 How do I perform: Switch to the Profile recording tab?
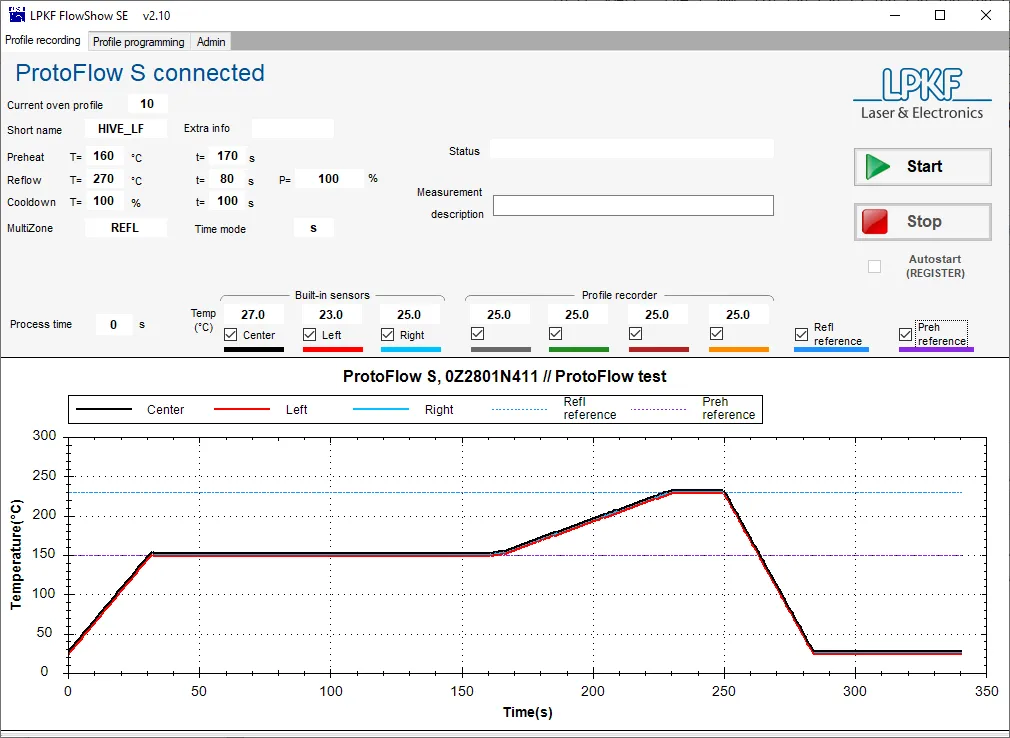[43, 40]
